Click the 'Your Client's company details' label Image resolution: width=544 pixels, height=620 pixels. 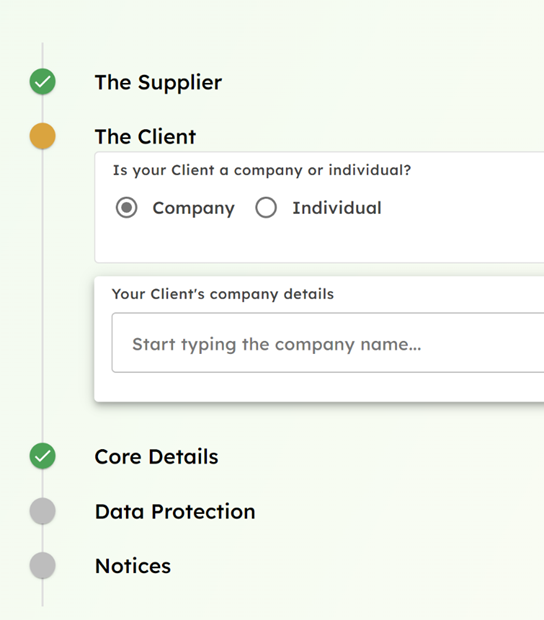(223, 294)
